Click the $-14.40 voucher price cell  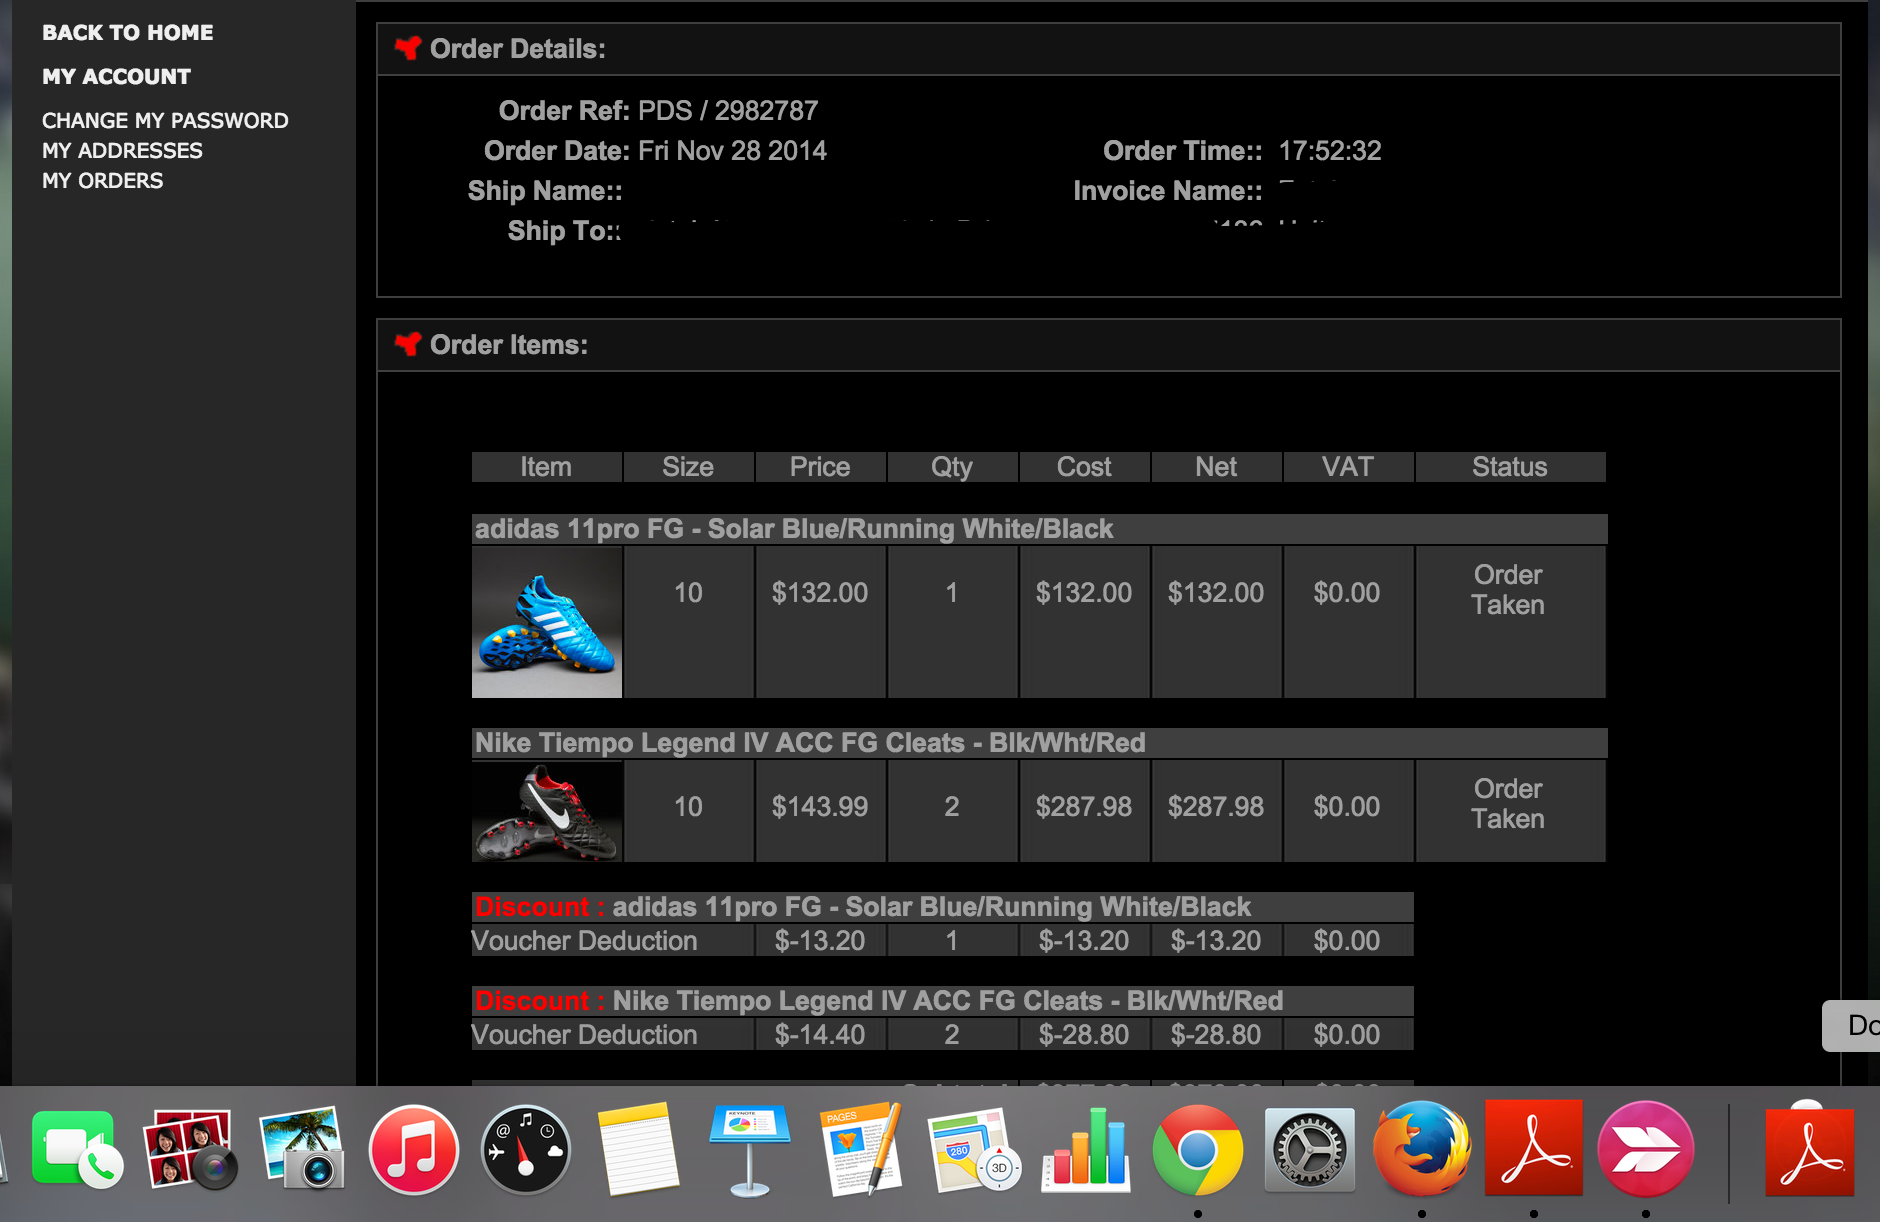point(820,1035)
